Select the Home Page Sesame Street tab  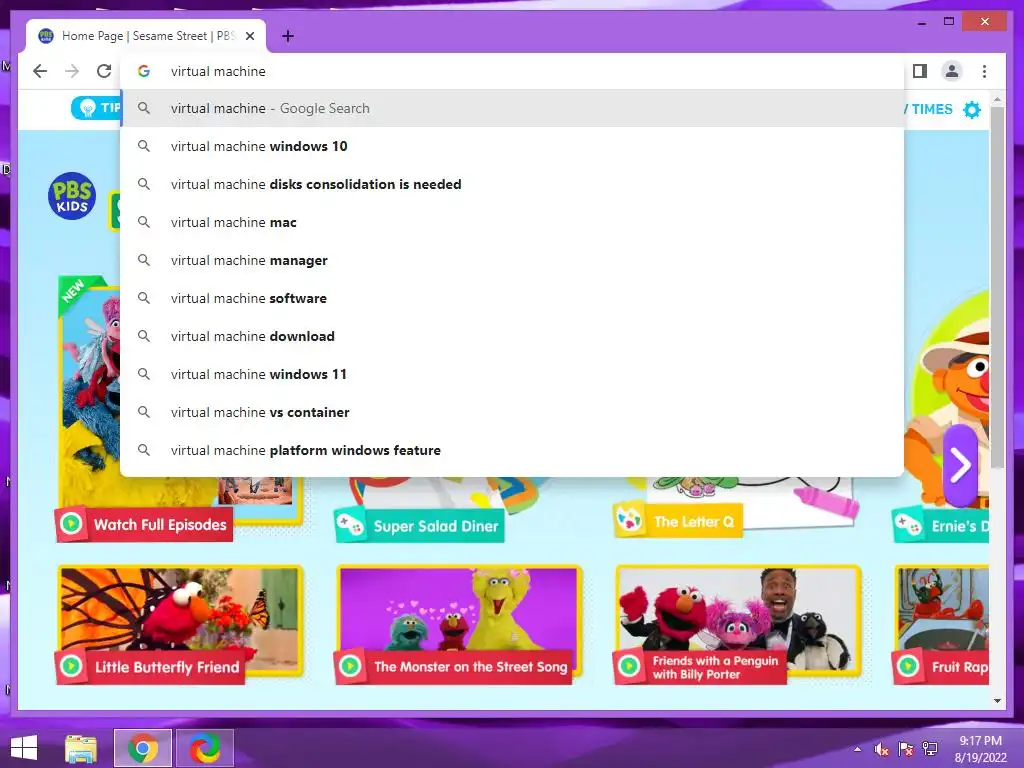146,36
